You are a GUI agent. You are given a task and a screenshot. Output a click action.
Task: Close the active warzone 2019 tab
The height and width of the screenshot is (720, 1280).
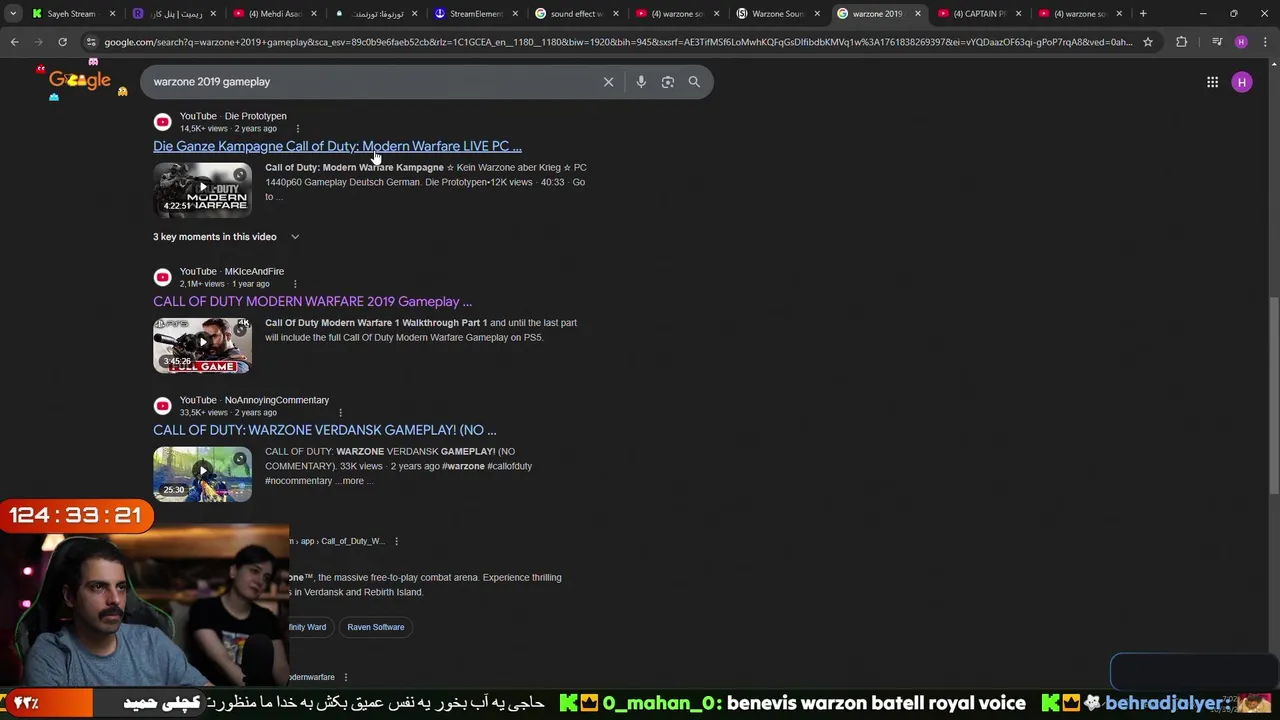pyautogui.click(x=917, y=14)
